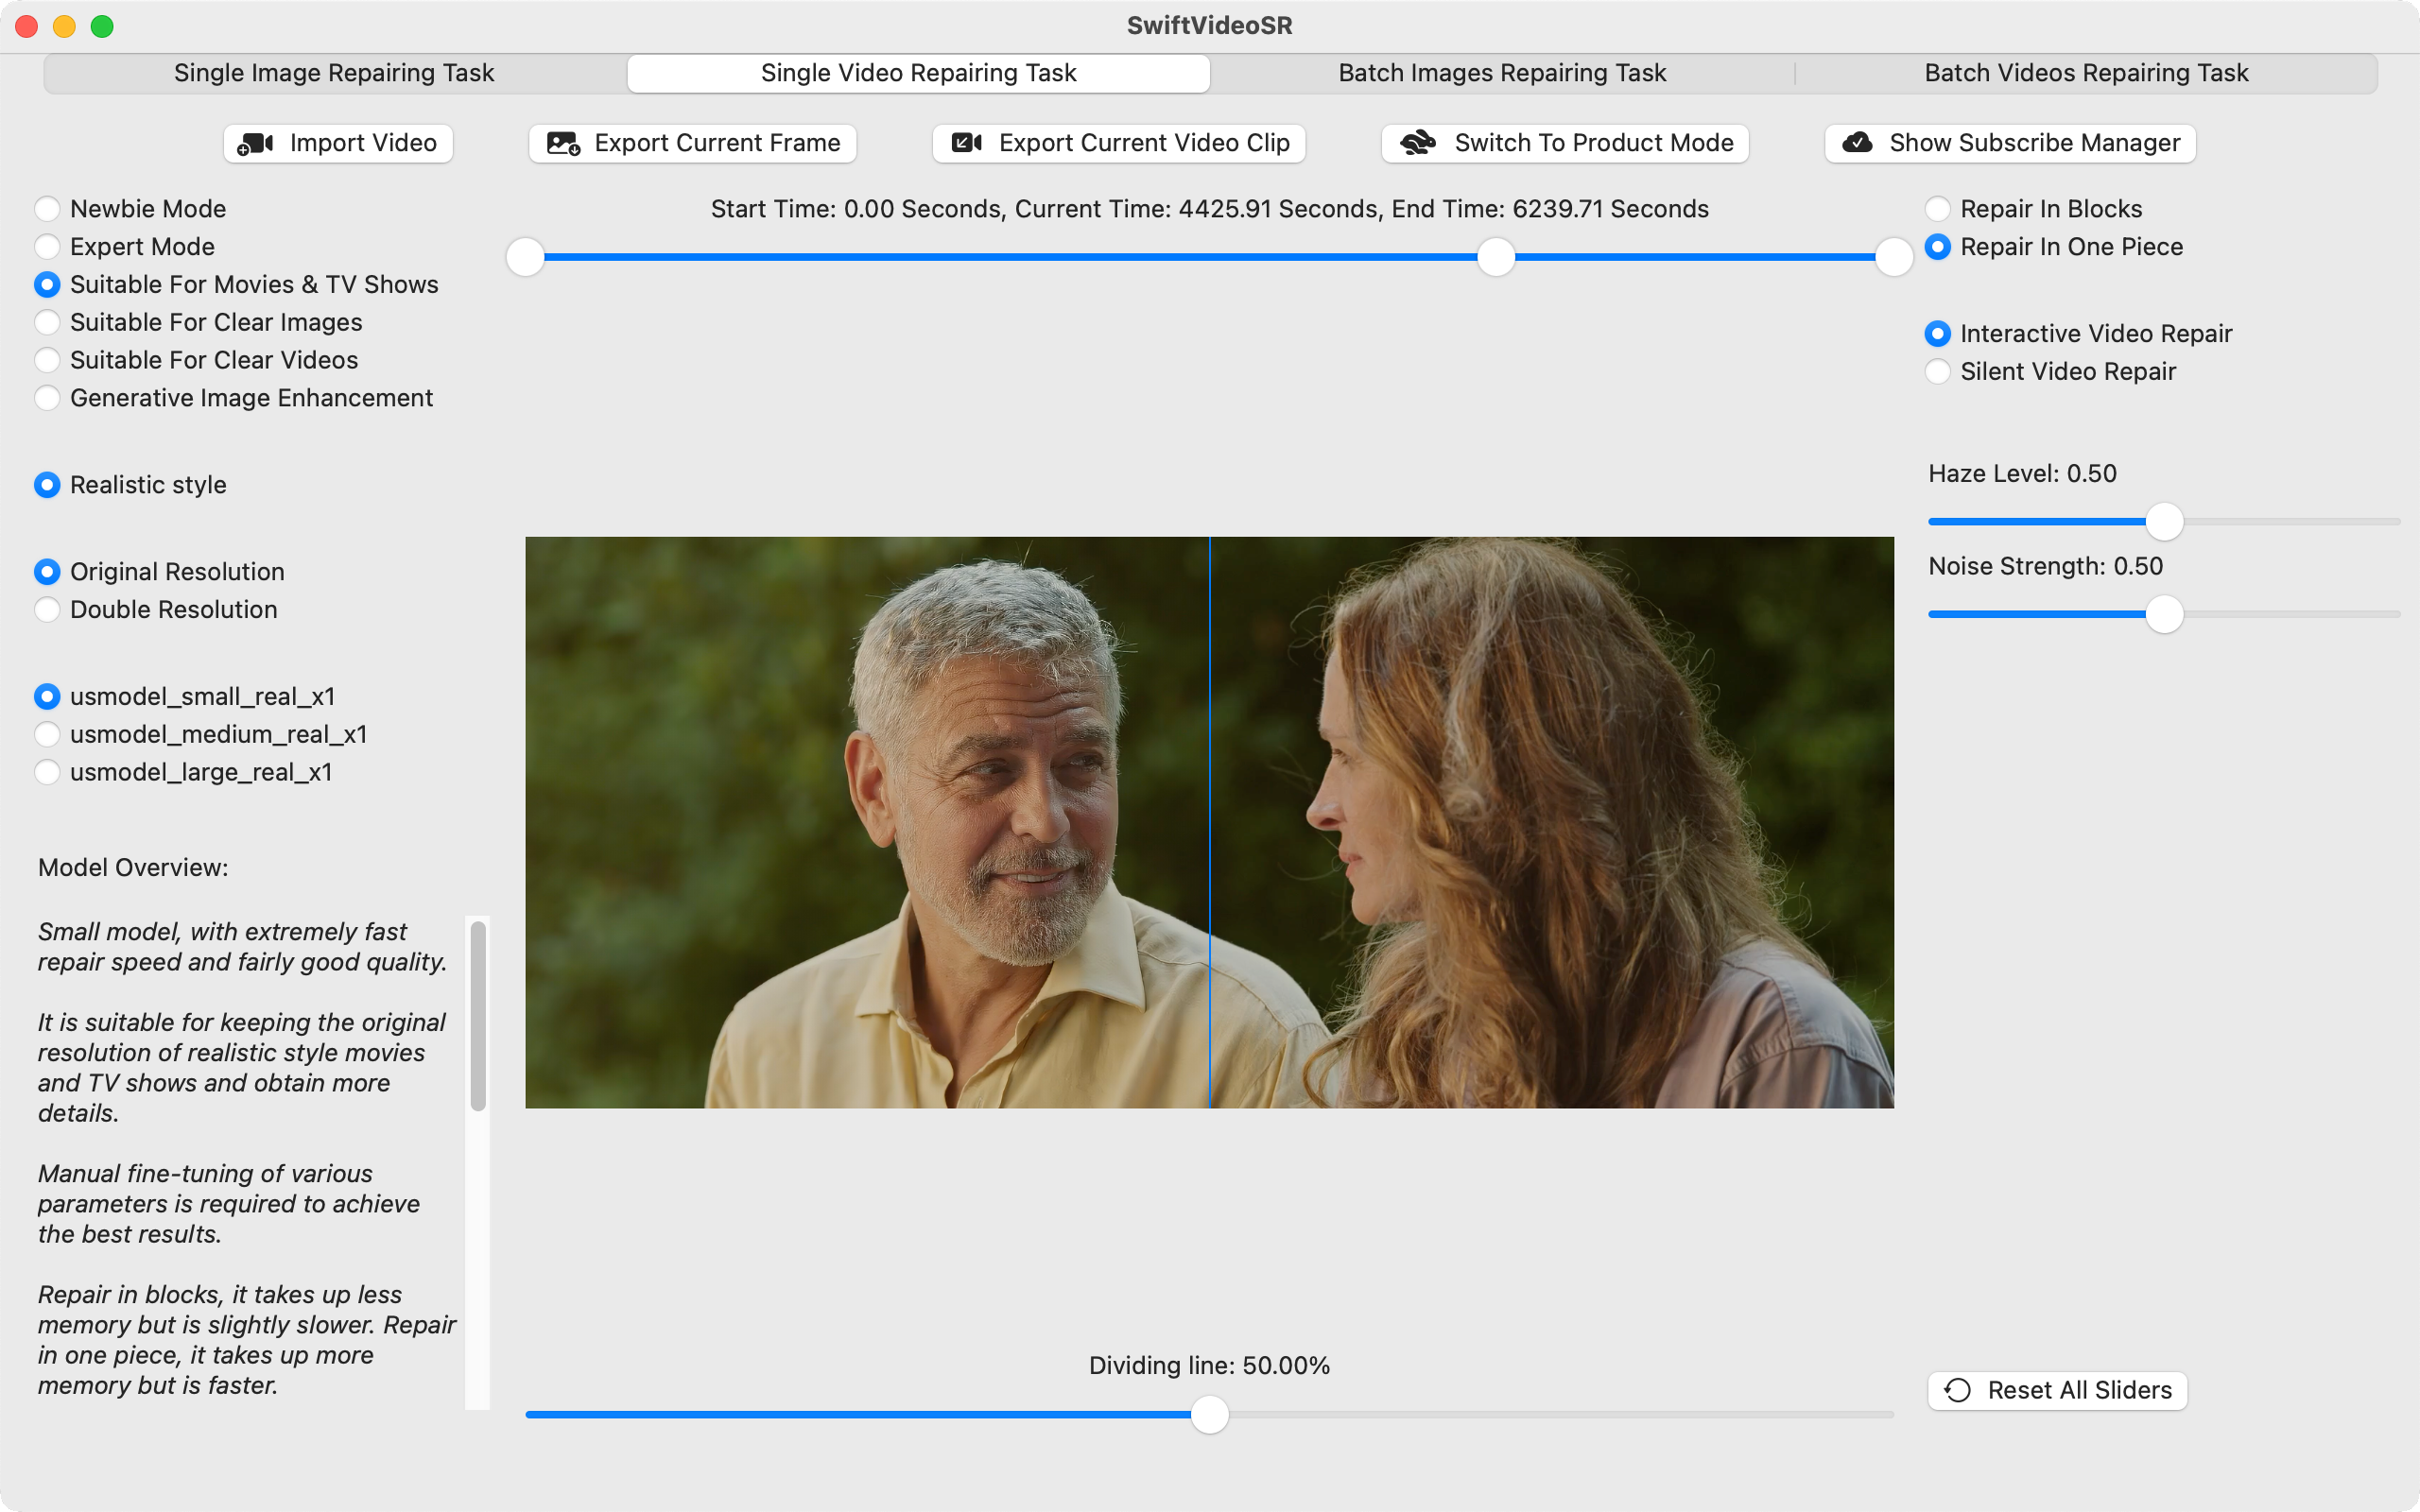Click the Export Current Frame image icon

point(563,144)
